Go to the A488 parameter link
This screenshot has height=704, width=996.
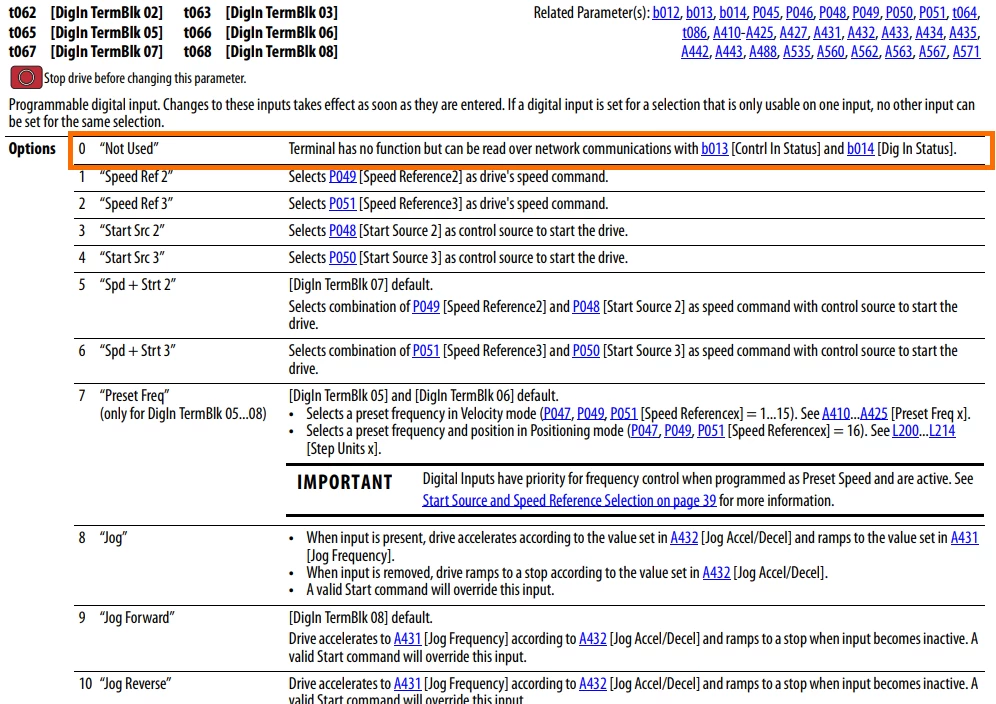coord(763,51)
